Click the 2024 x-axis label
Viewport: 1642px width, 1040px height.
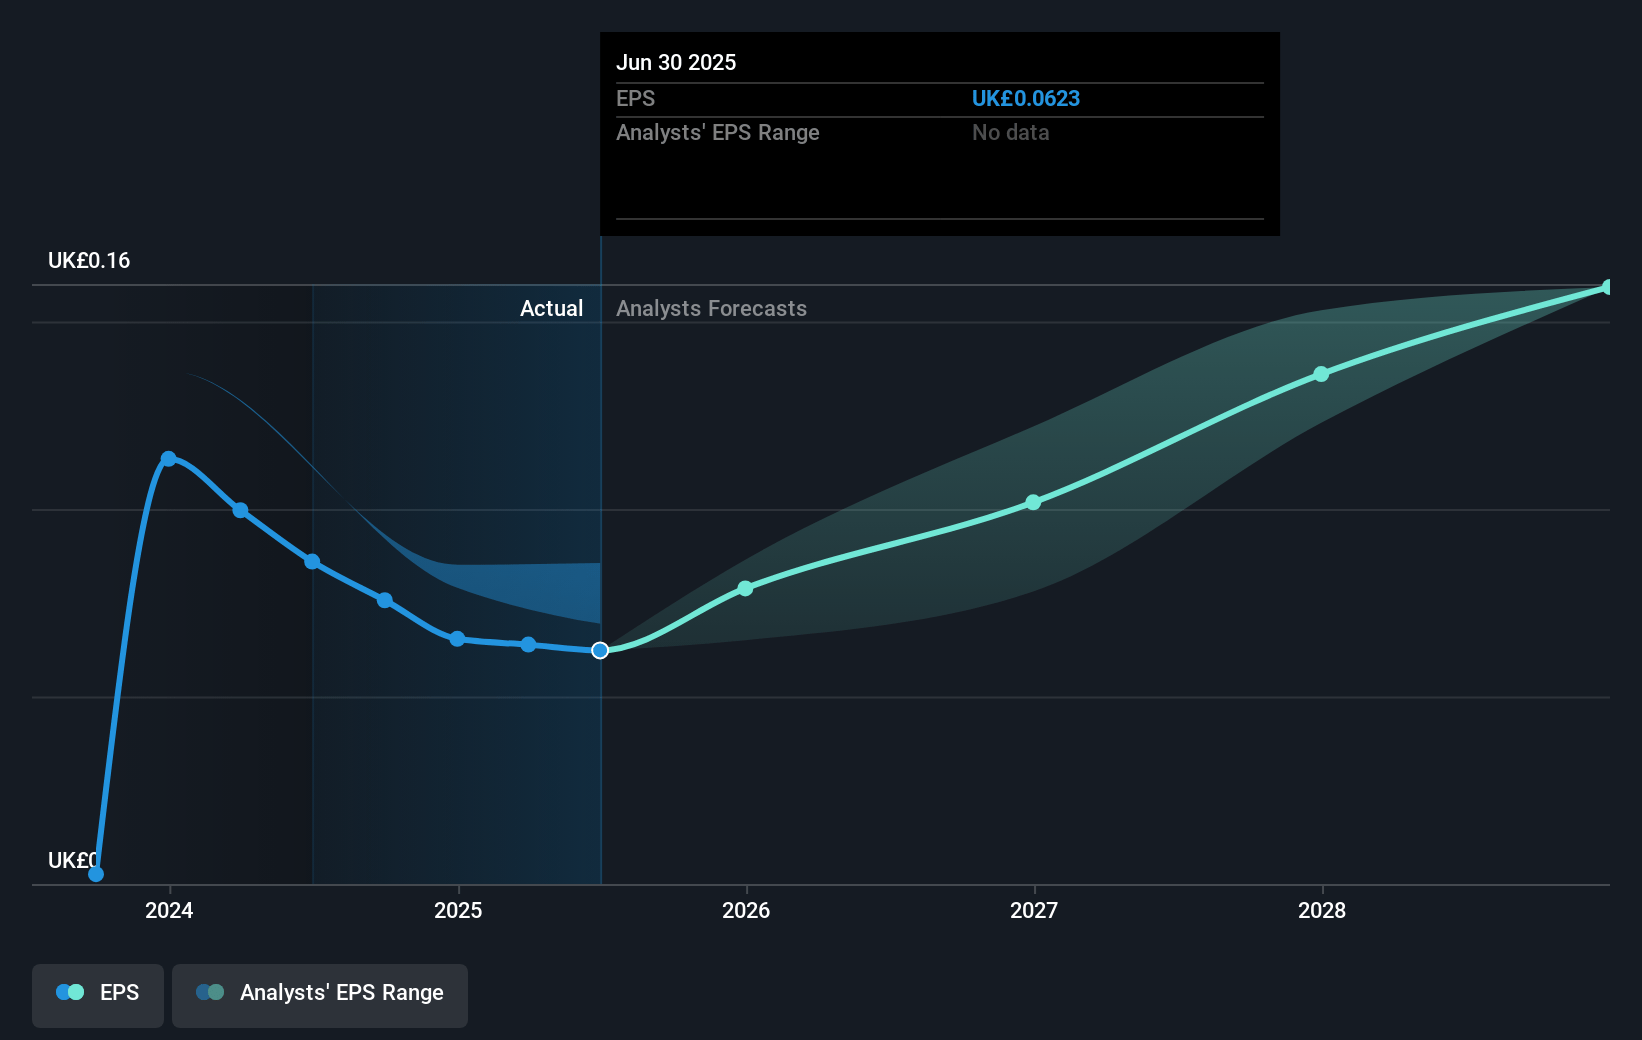(x=169, y=910)
